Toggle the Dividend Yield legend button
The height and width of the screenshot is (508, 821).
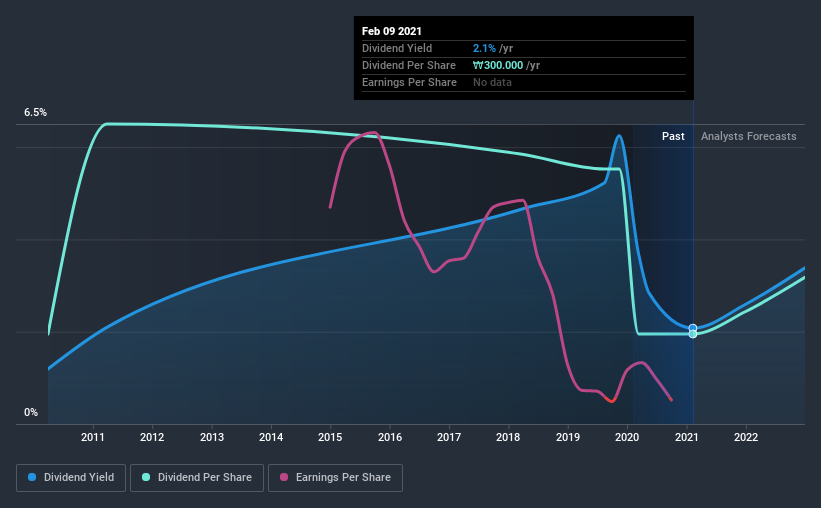coord(71,478)
